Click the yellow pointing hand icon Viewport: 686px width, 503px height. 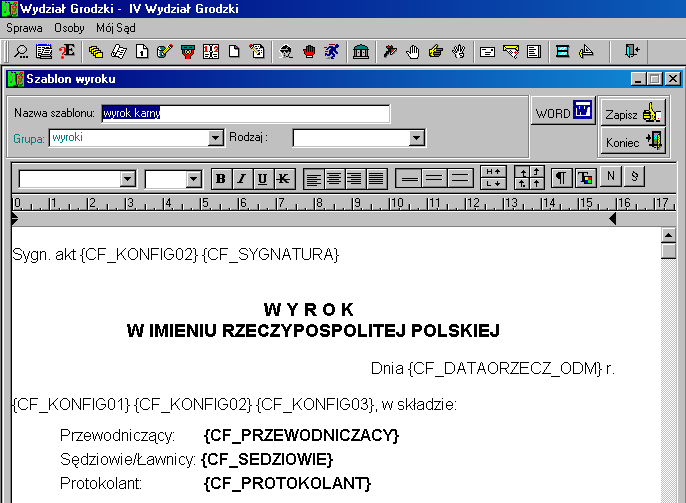[x=436, y=52]
